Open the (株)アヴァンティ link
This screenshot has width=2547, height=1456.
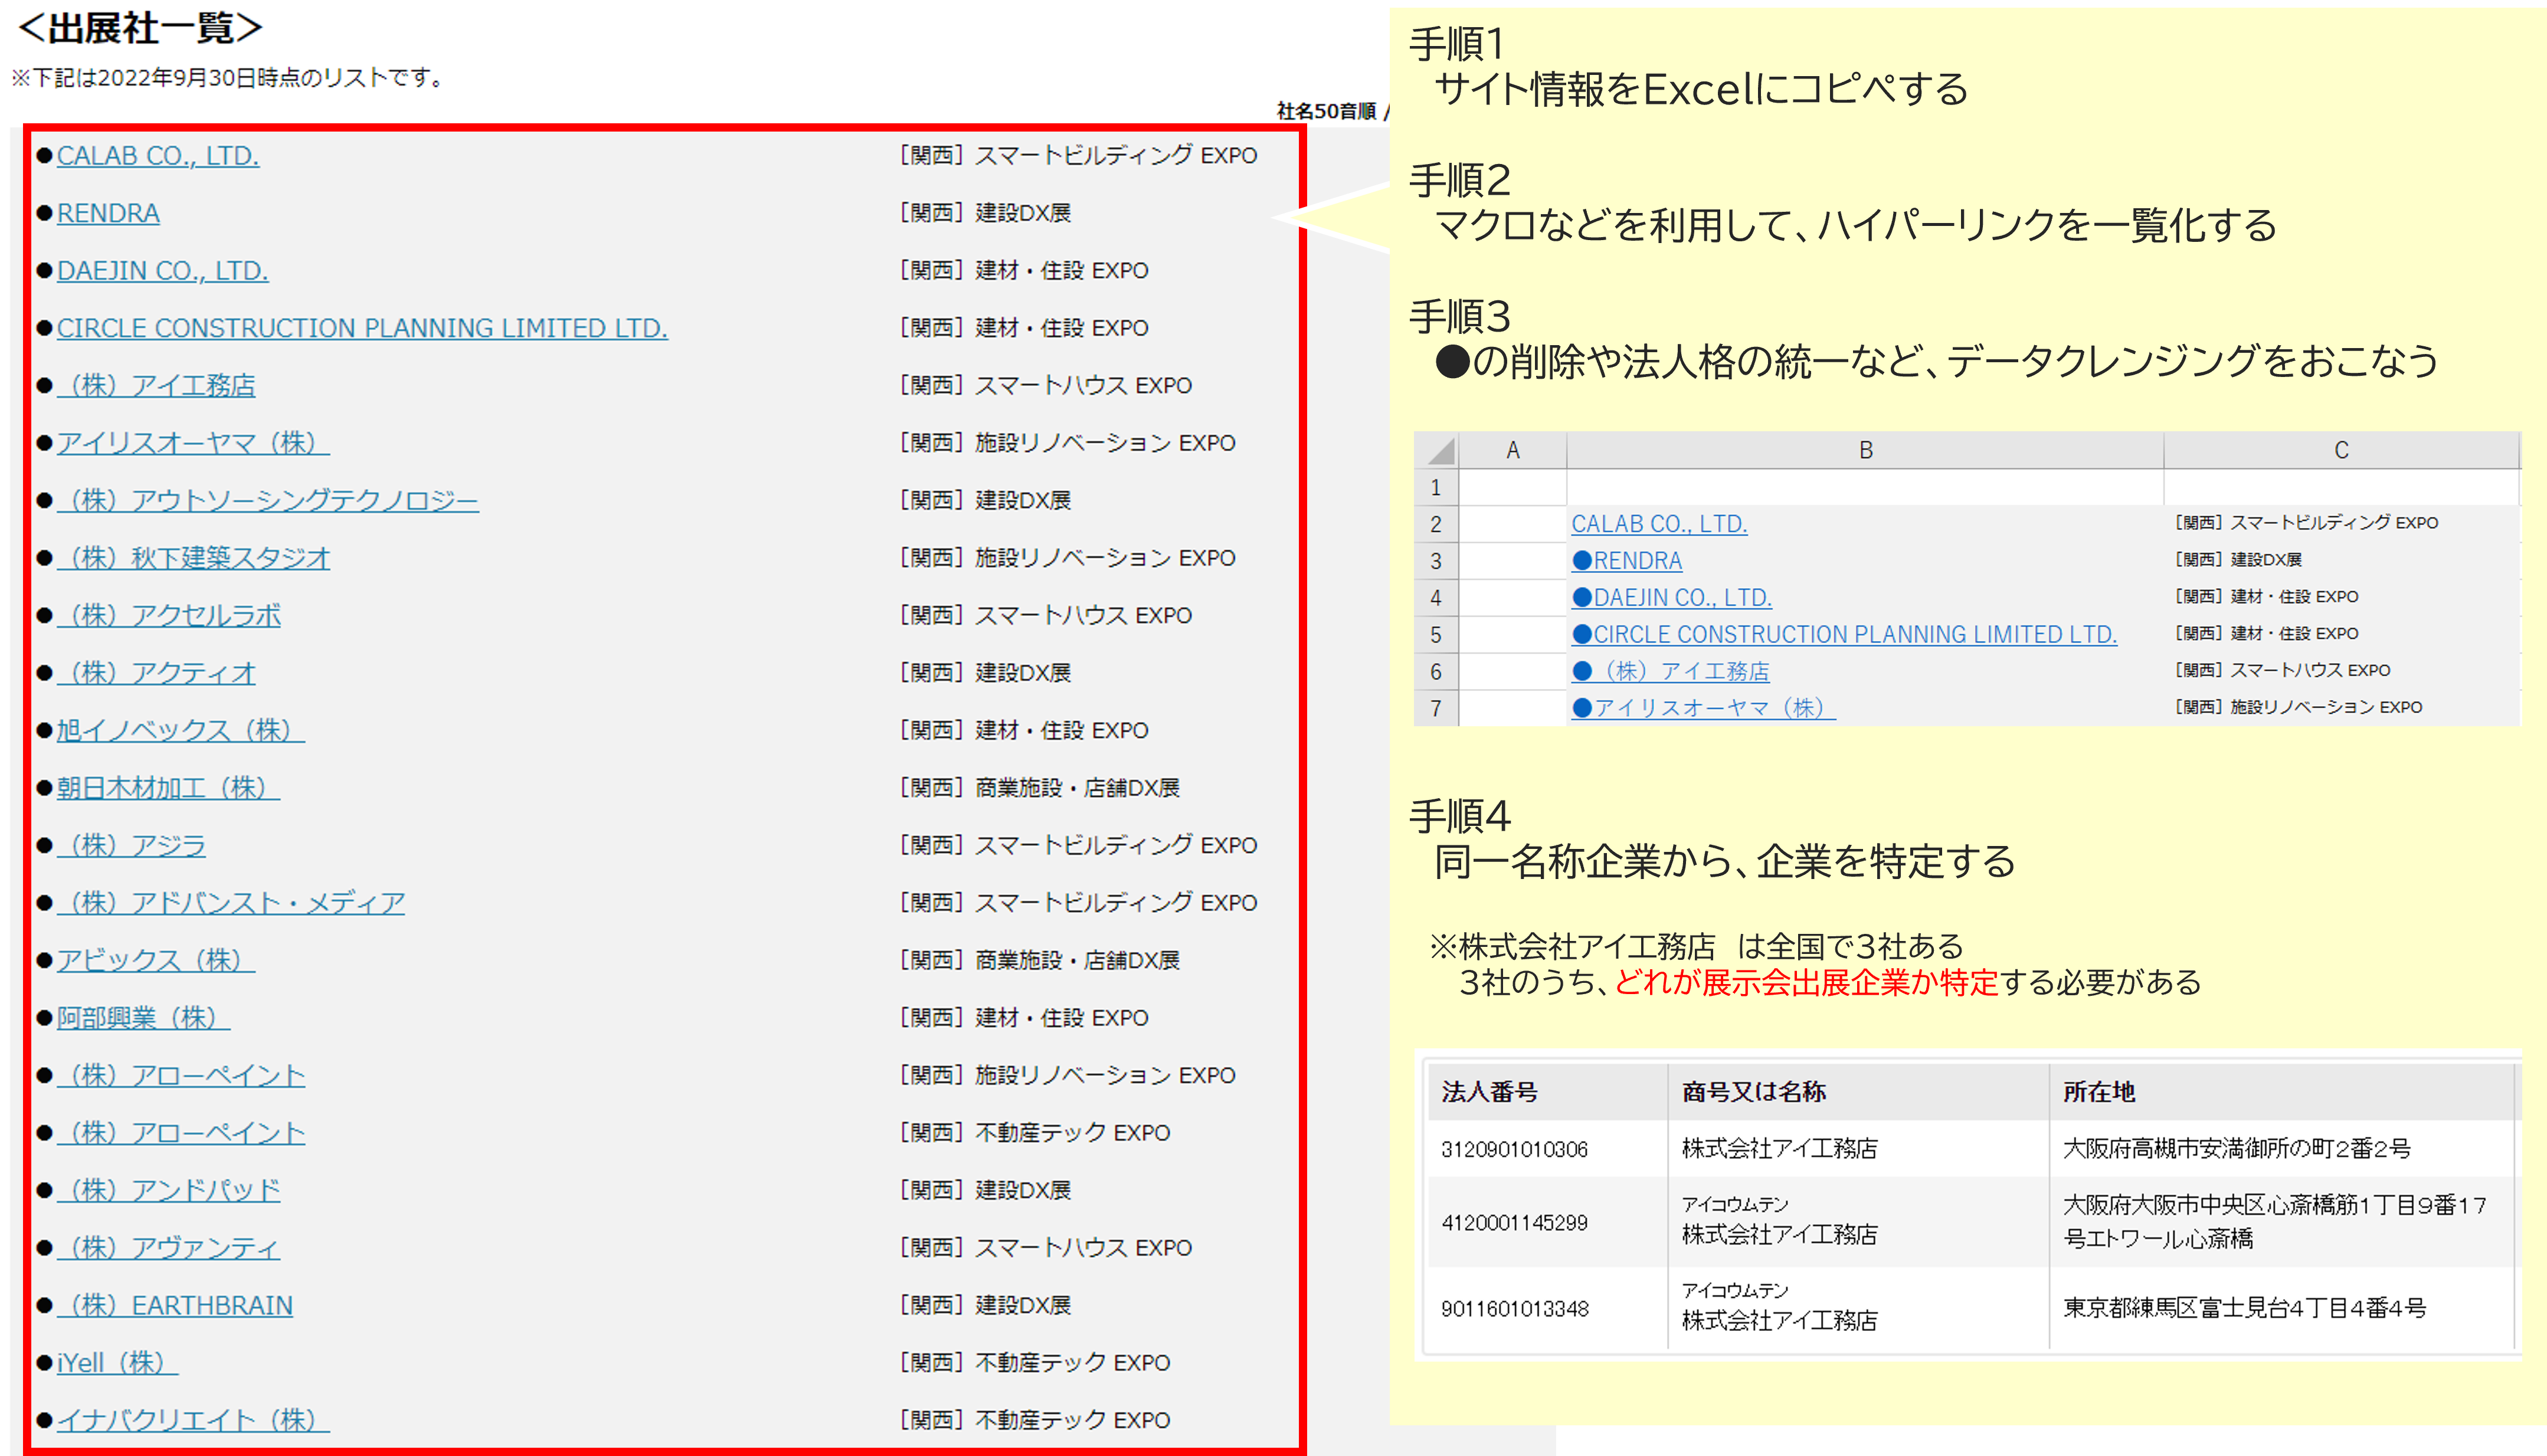(168, 1248)
